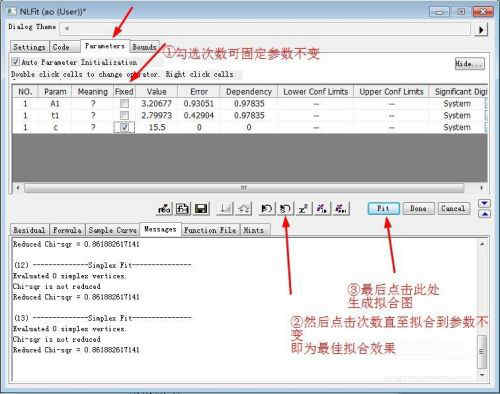Image resolution: width=500 pixels, height=394 pixels.
Task: Open the create/edit fitting function icon
Action: click(183, 209)
